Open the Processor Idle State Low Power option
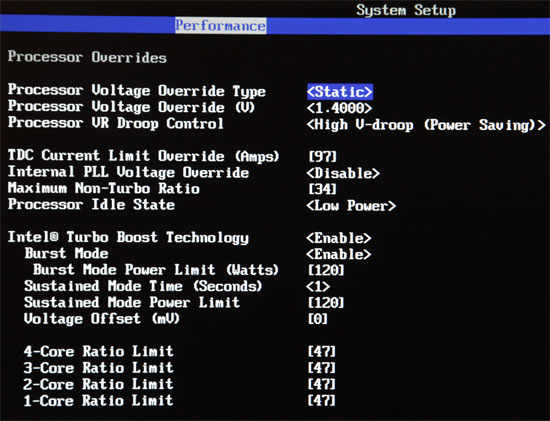The height and width of the screenshot is (421, 550). pos(351,206)
